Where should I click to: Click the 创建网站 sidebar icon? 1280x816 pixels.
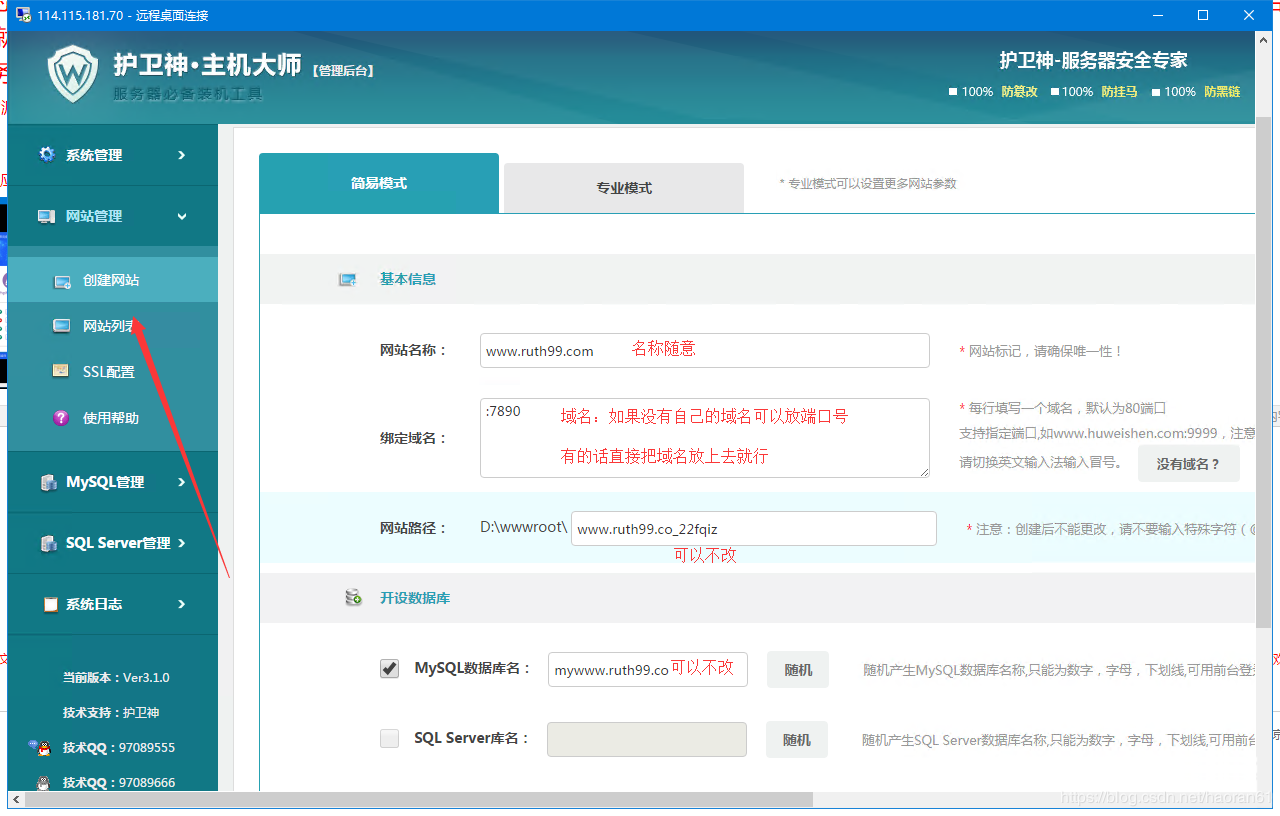62,281
